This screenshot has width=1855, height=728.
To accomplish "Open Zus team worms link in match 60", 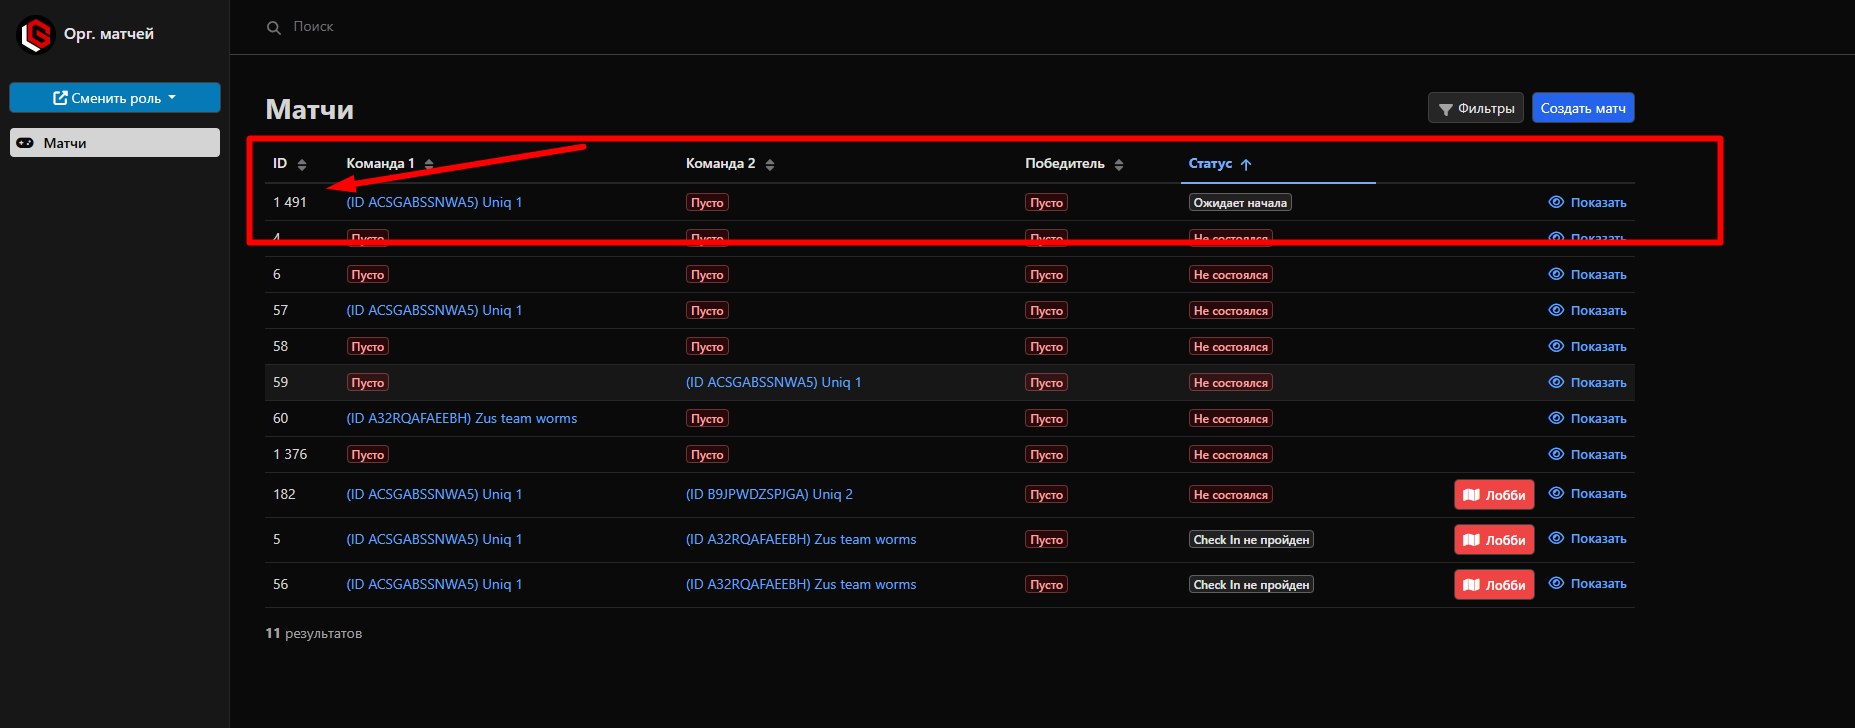I will [461, 418].
